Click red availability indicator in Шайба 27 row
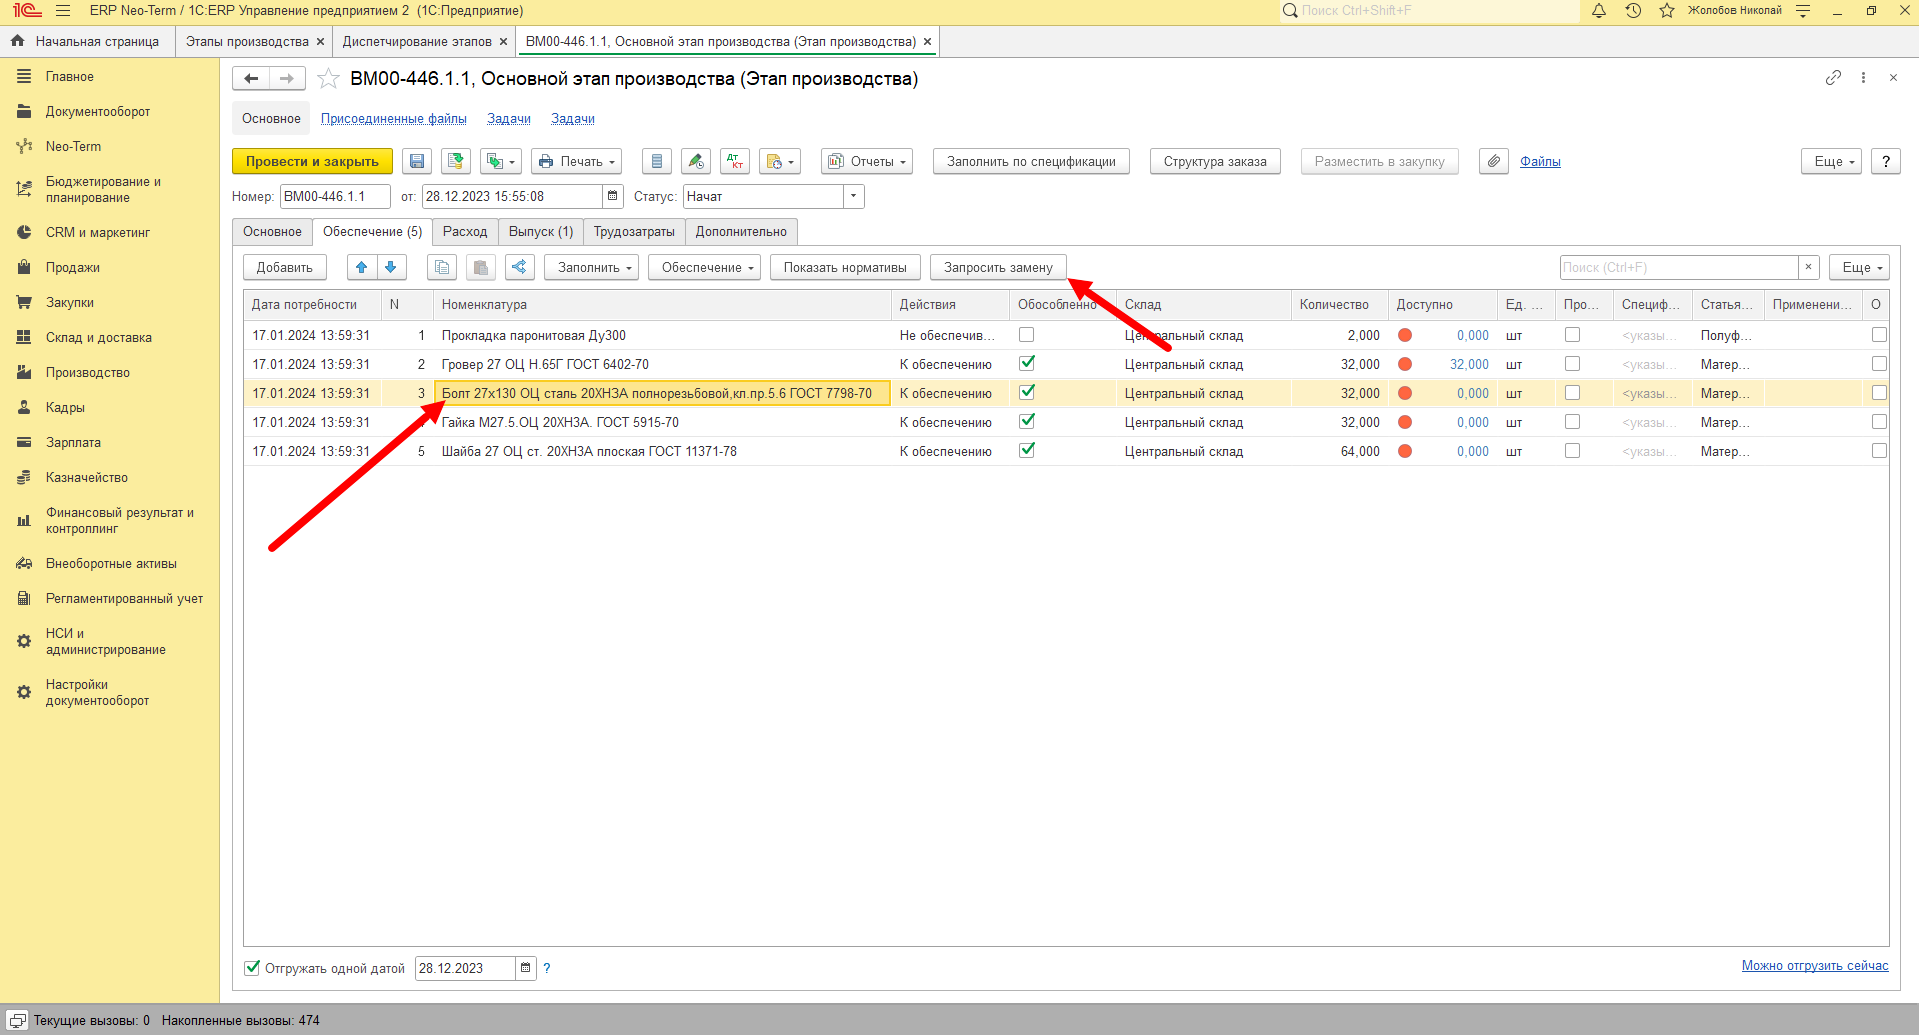Image resolution: width=1919 pixels, height=1035 pixels. coord(1405,451)
